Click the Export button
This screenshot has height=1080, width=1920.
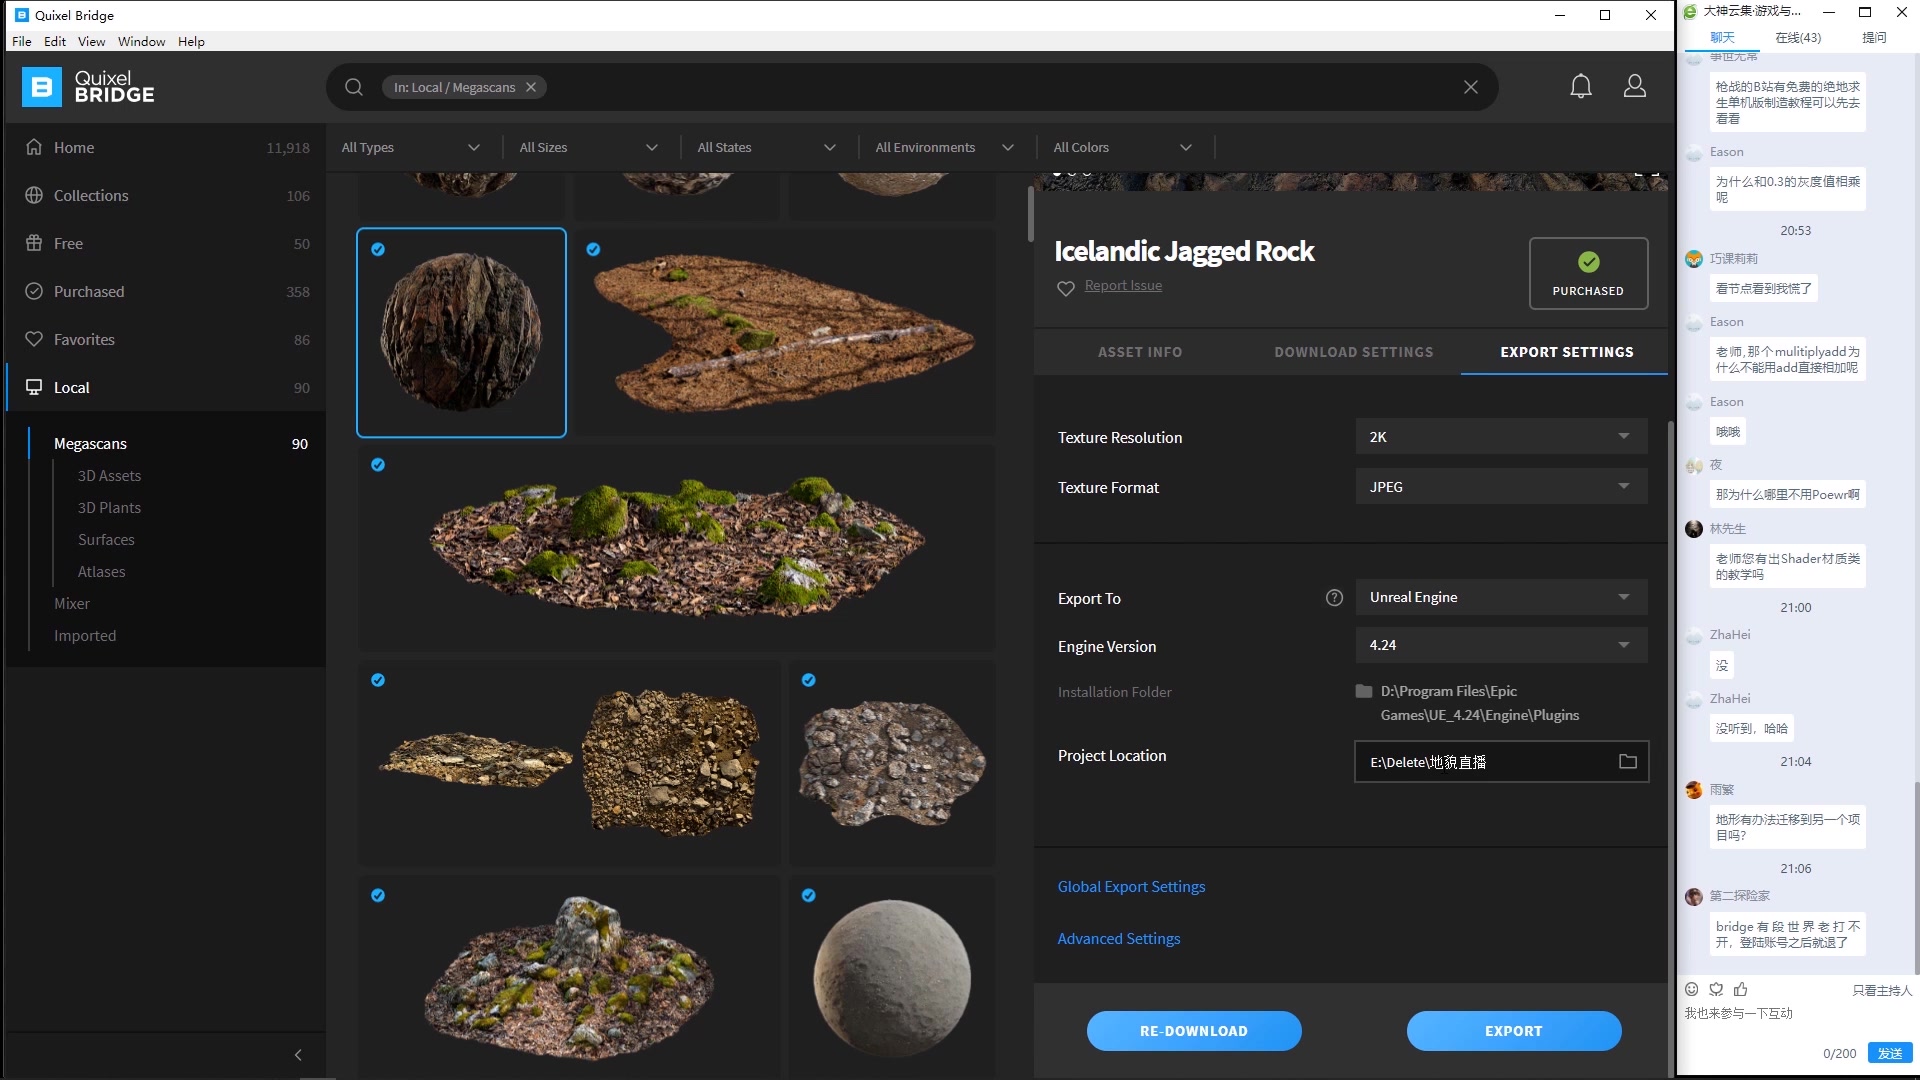[1513, 1030]
